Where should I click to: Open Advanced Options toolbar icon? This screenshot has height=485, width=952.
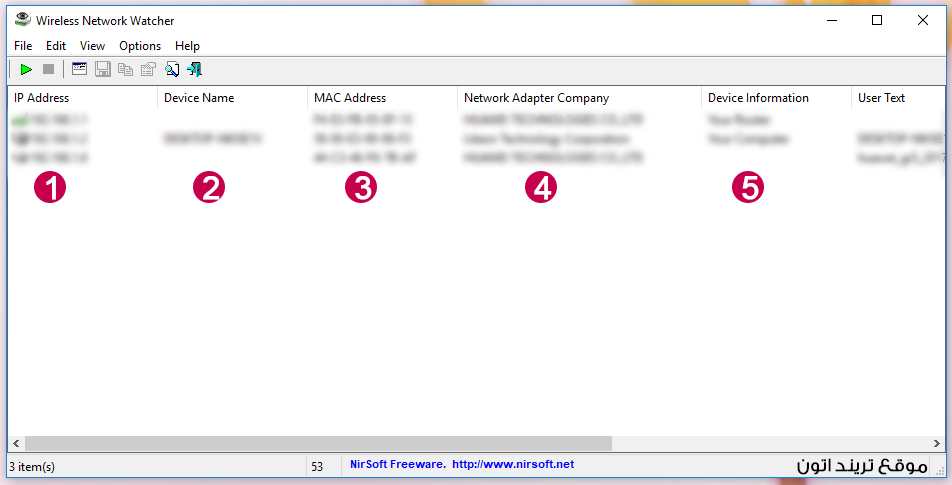coord(80,69)
